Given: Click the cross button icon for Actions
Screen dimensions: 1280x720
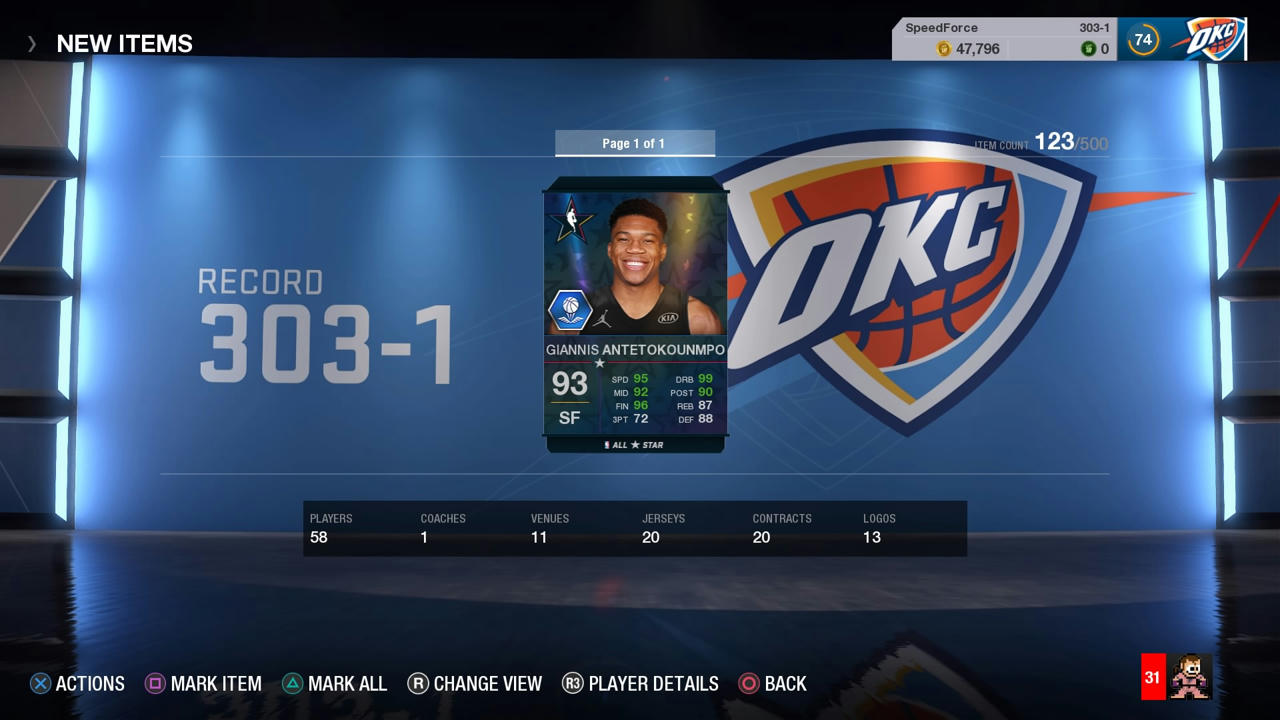Looking at the screenshot, I should tap(40, 684).
